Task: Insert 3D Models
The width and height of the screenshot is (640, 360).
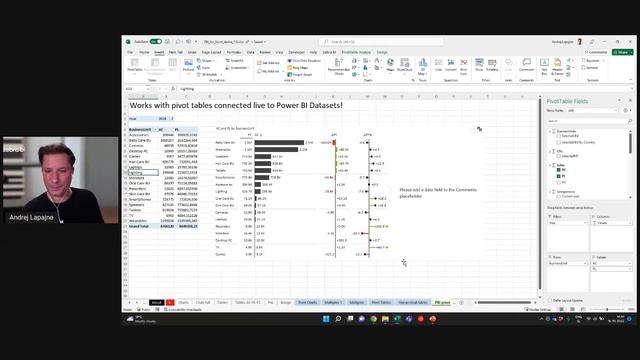Action: coord(209,74)
